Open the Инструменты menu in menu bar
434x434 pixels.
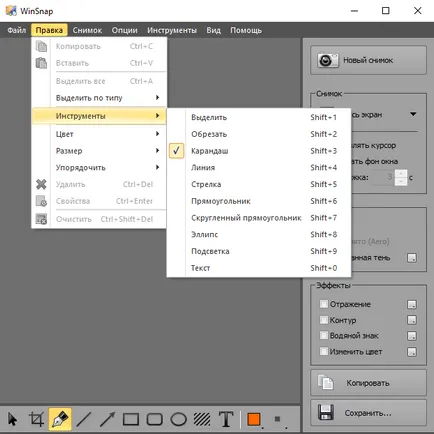click(x=172, y=30)
